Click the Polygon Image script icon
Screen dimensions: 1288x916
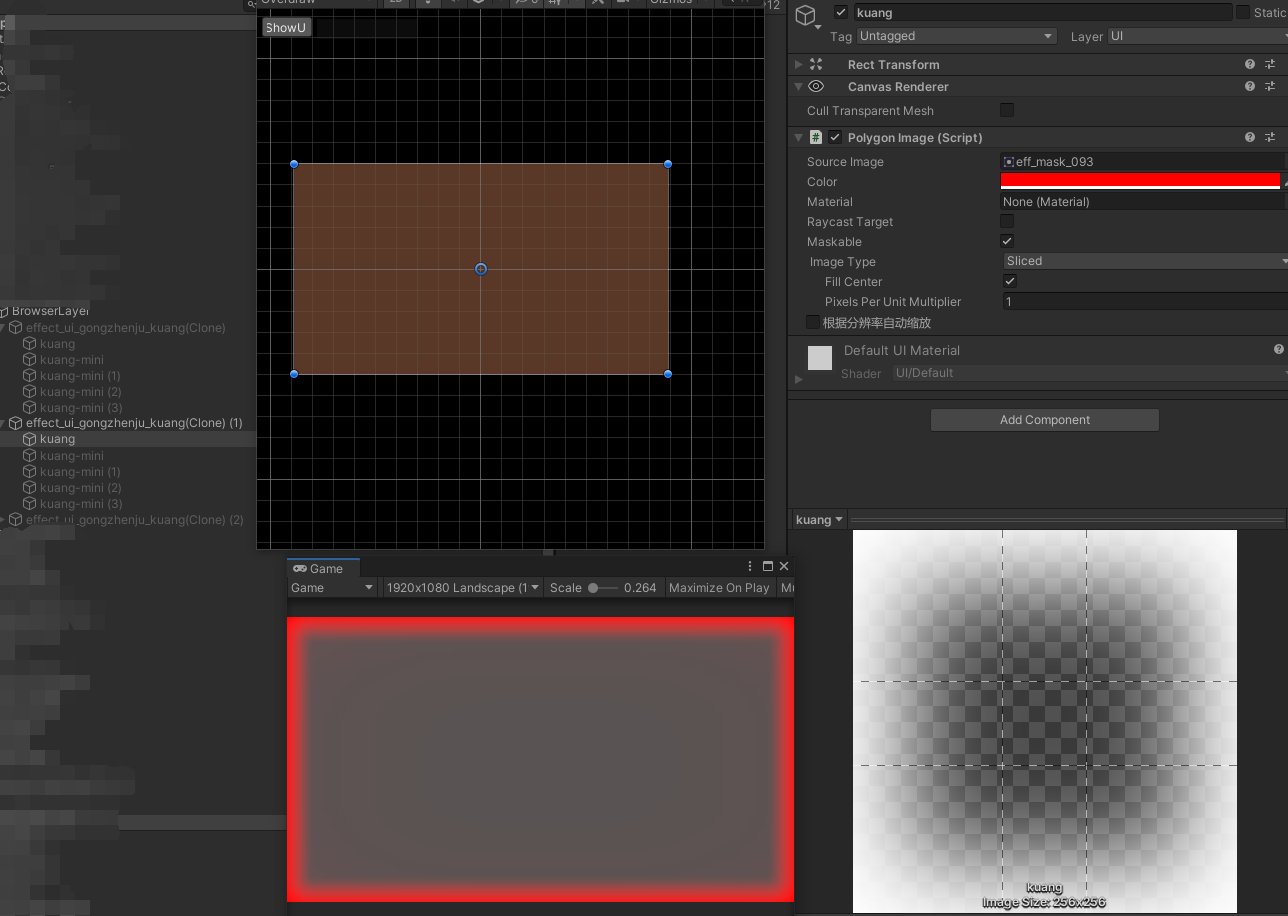(816, 138)
